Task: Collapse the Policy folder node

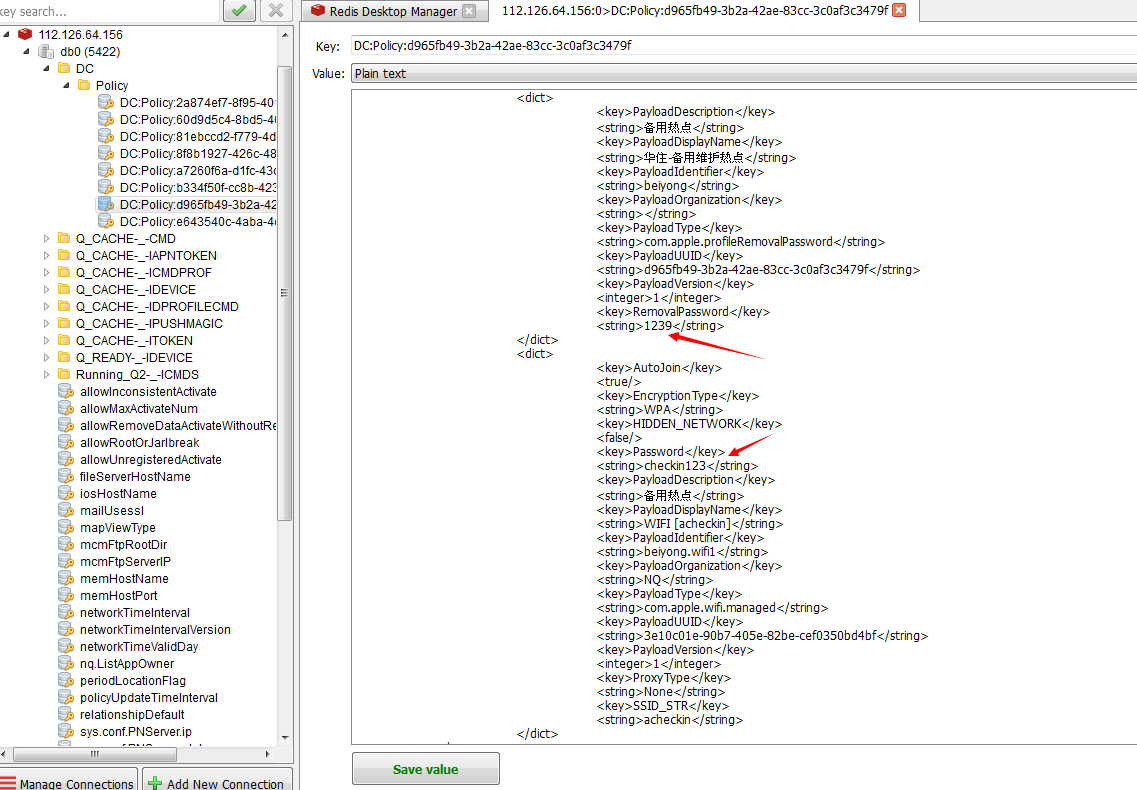Action: (67, 85)
